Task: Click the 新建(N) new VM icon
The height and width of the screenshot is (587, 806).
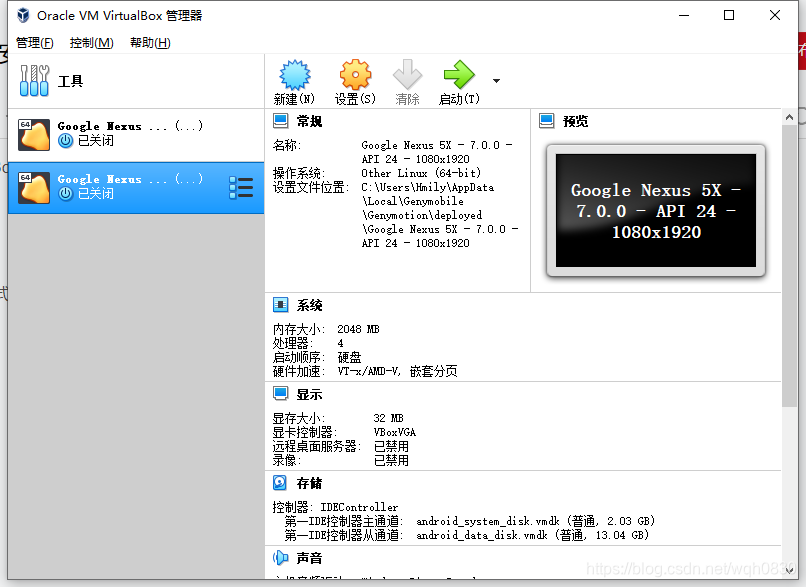Action: pyautogui.click(x=295, y=75)
